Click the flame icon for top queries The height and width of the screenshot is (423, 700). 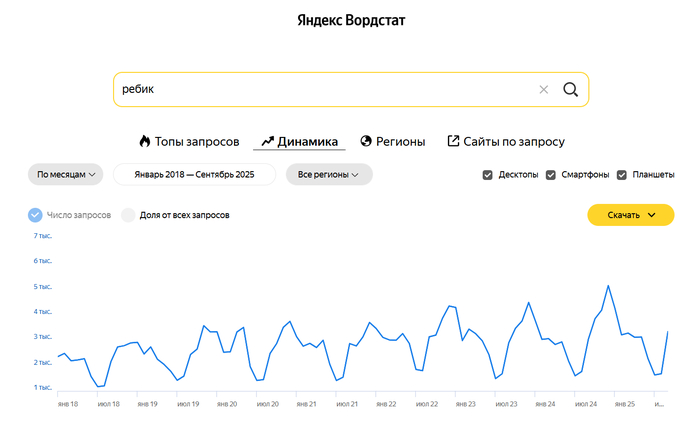(144, 141)
